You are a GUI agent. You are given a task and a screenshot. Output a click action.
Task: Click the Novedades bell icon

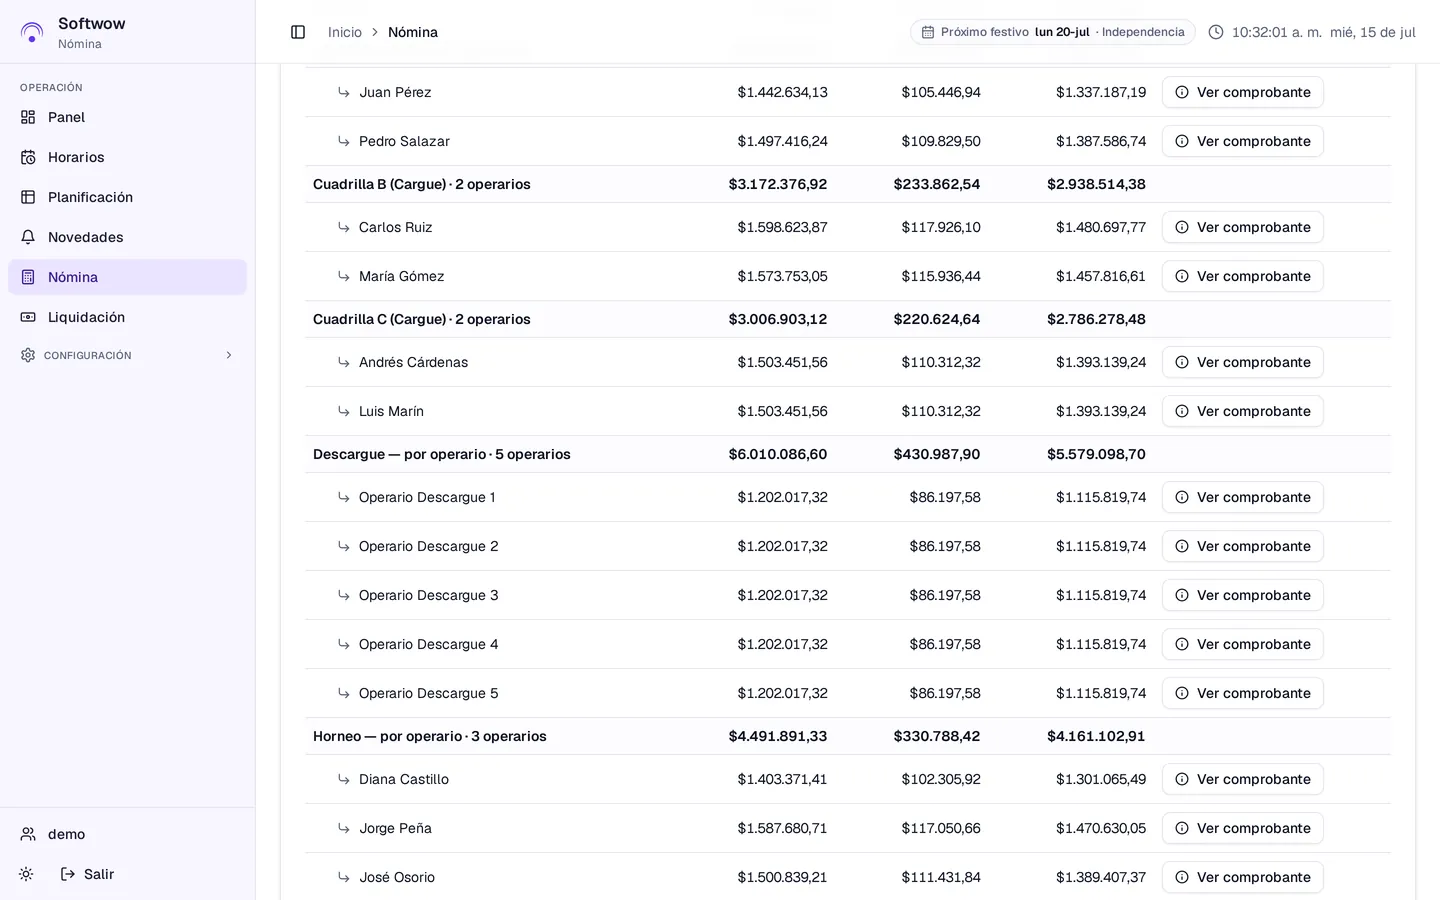coord(28,237)
